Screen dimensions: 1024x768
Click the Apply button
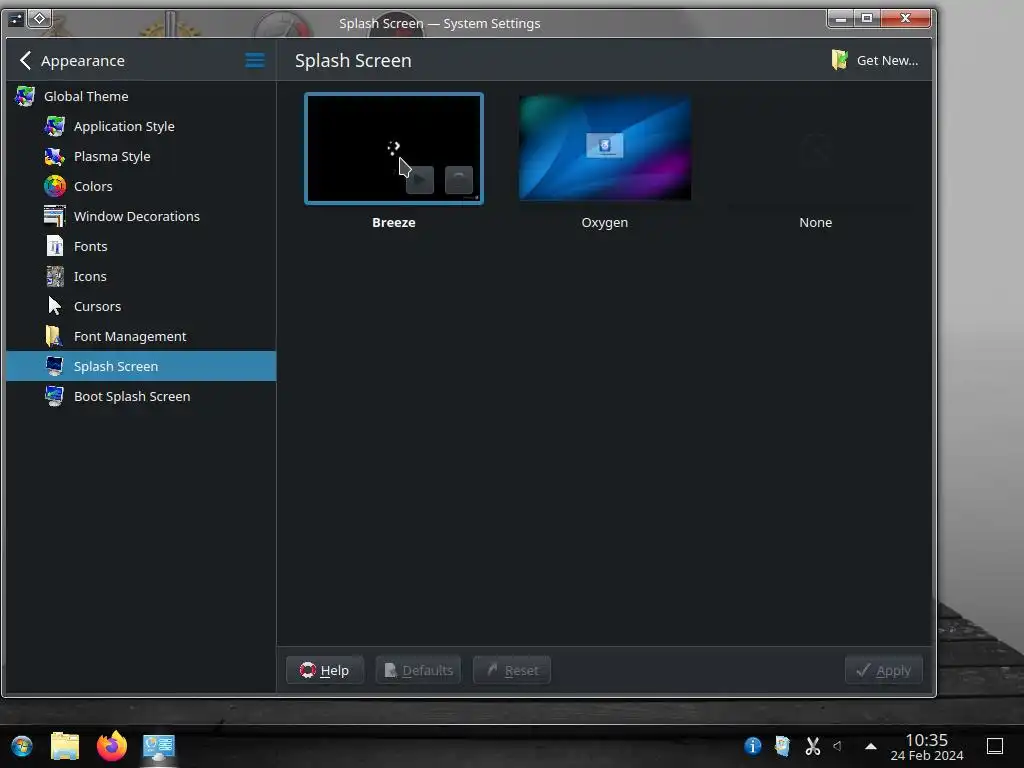[x=884, y=670]
